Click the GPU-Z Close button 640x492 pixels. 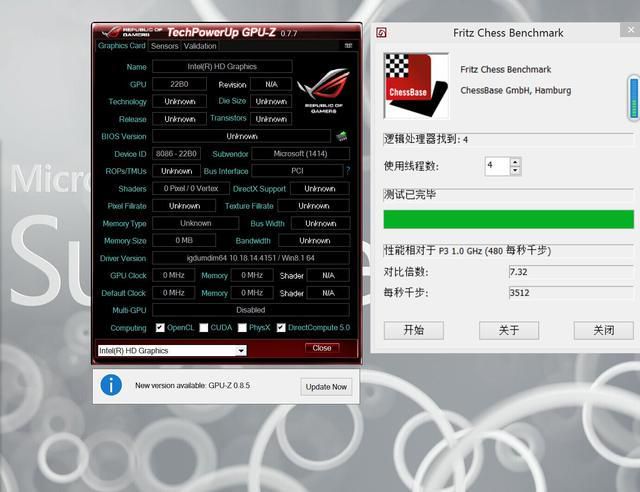click(322, 348)
